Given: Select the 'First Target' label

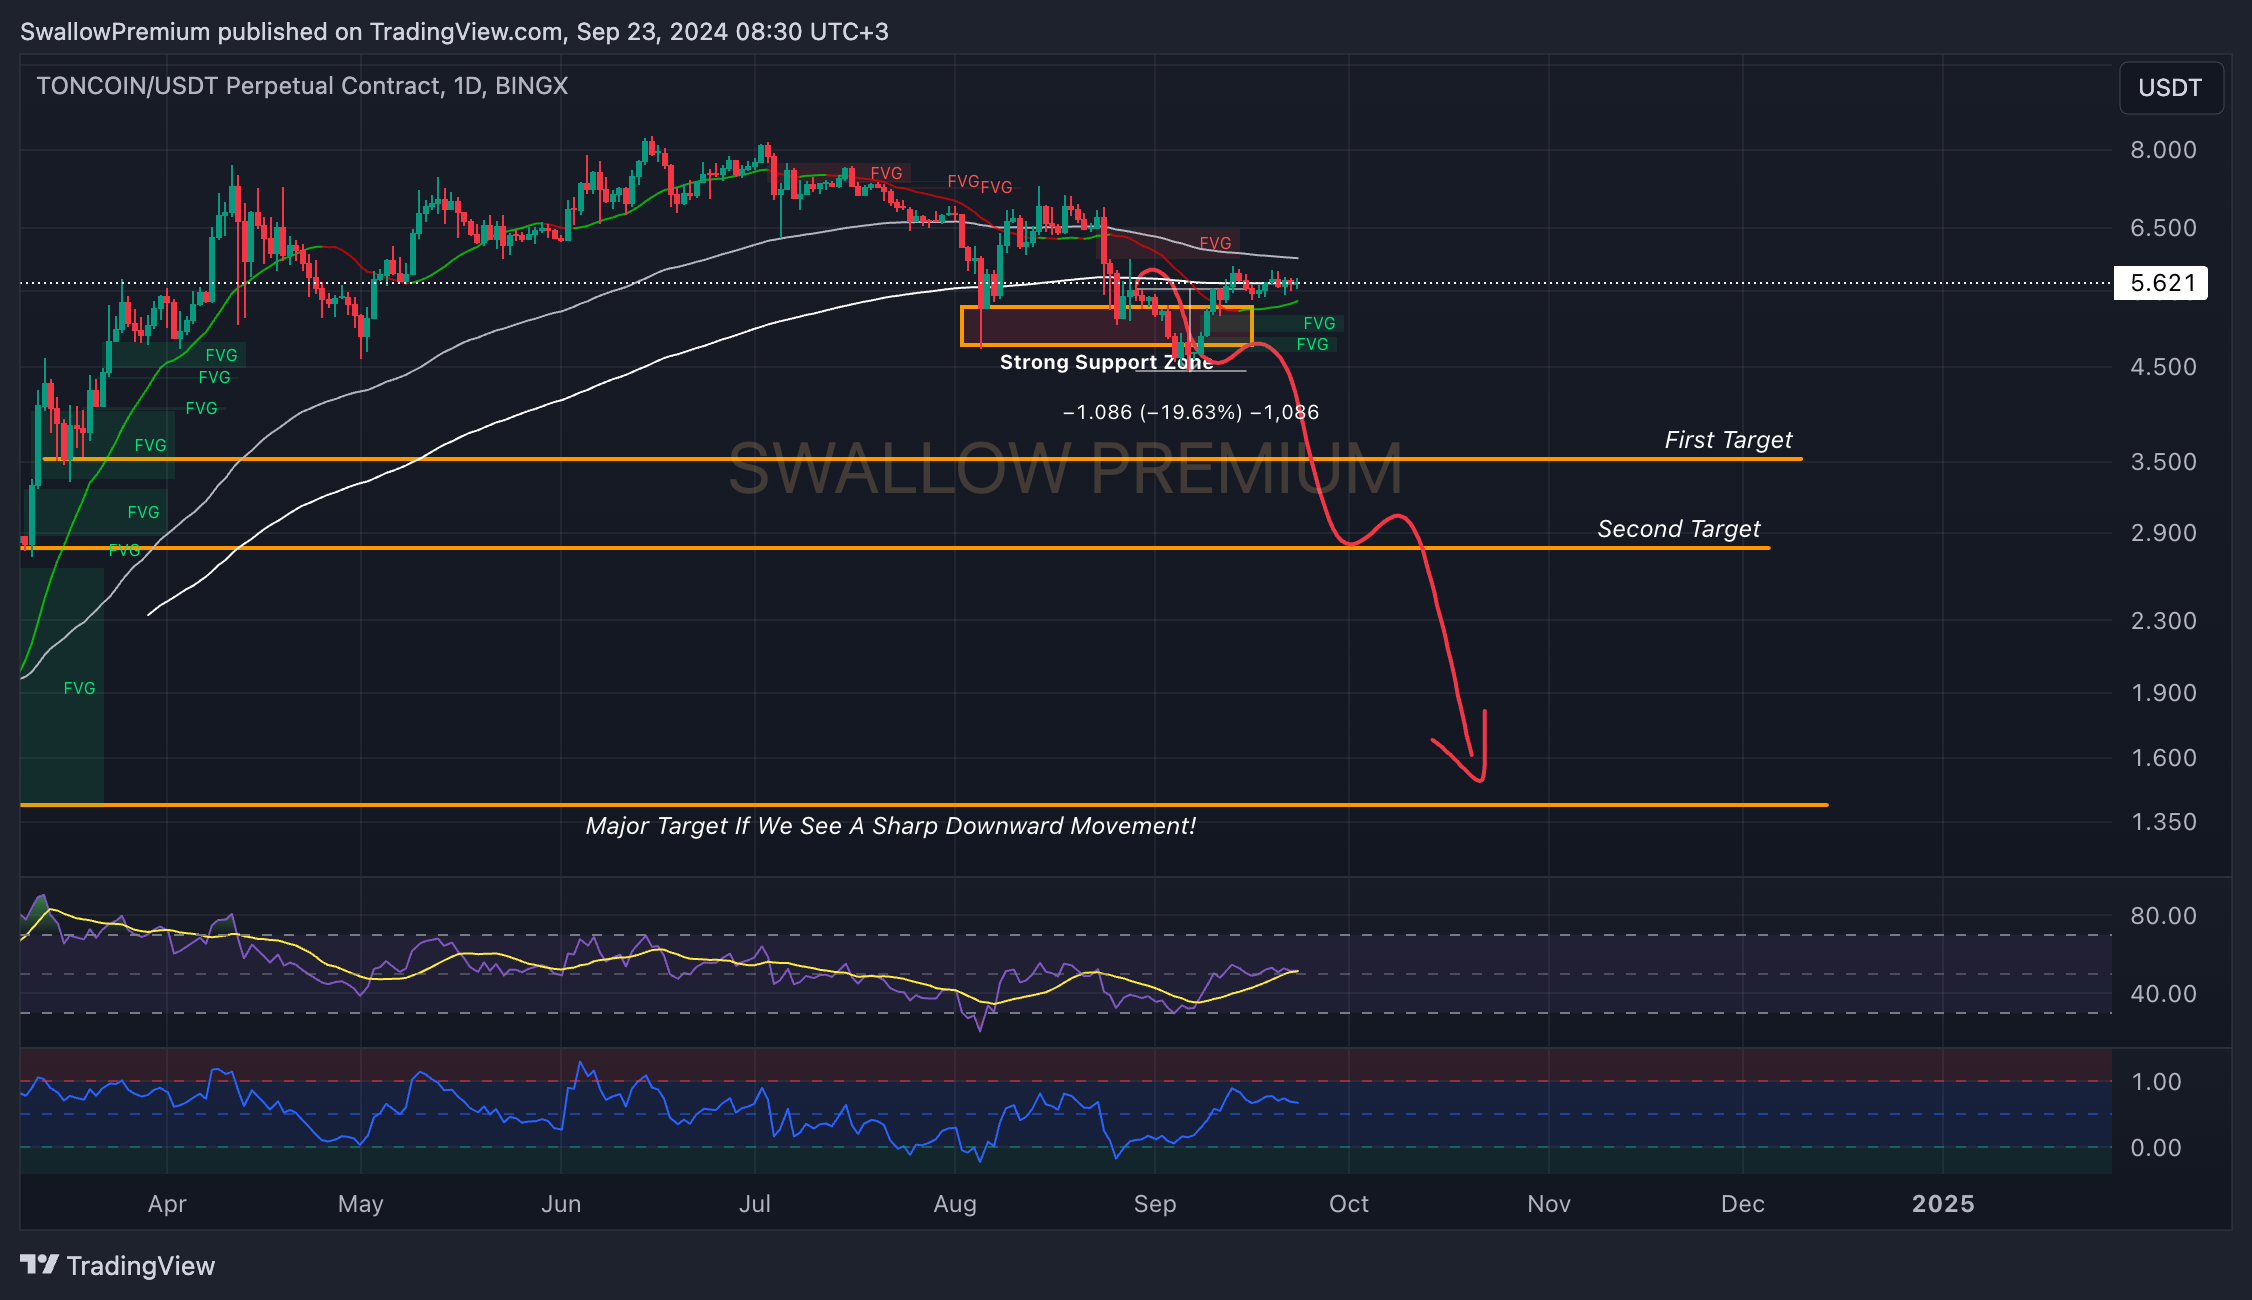Looking at the screenshot, I should click(x=1728, y=440).
